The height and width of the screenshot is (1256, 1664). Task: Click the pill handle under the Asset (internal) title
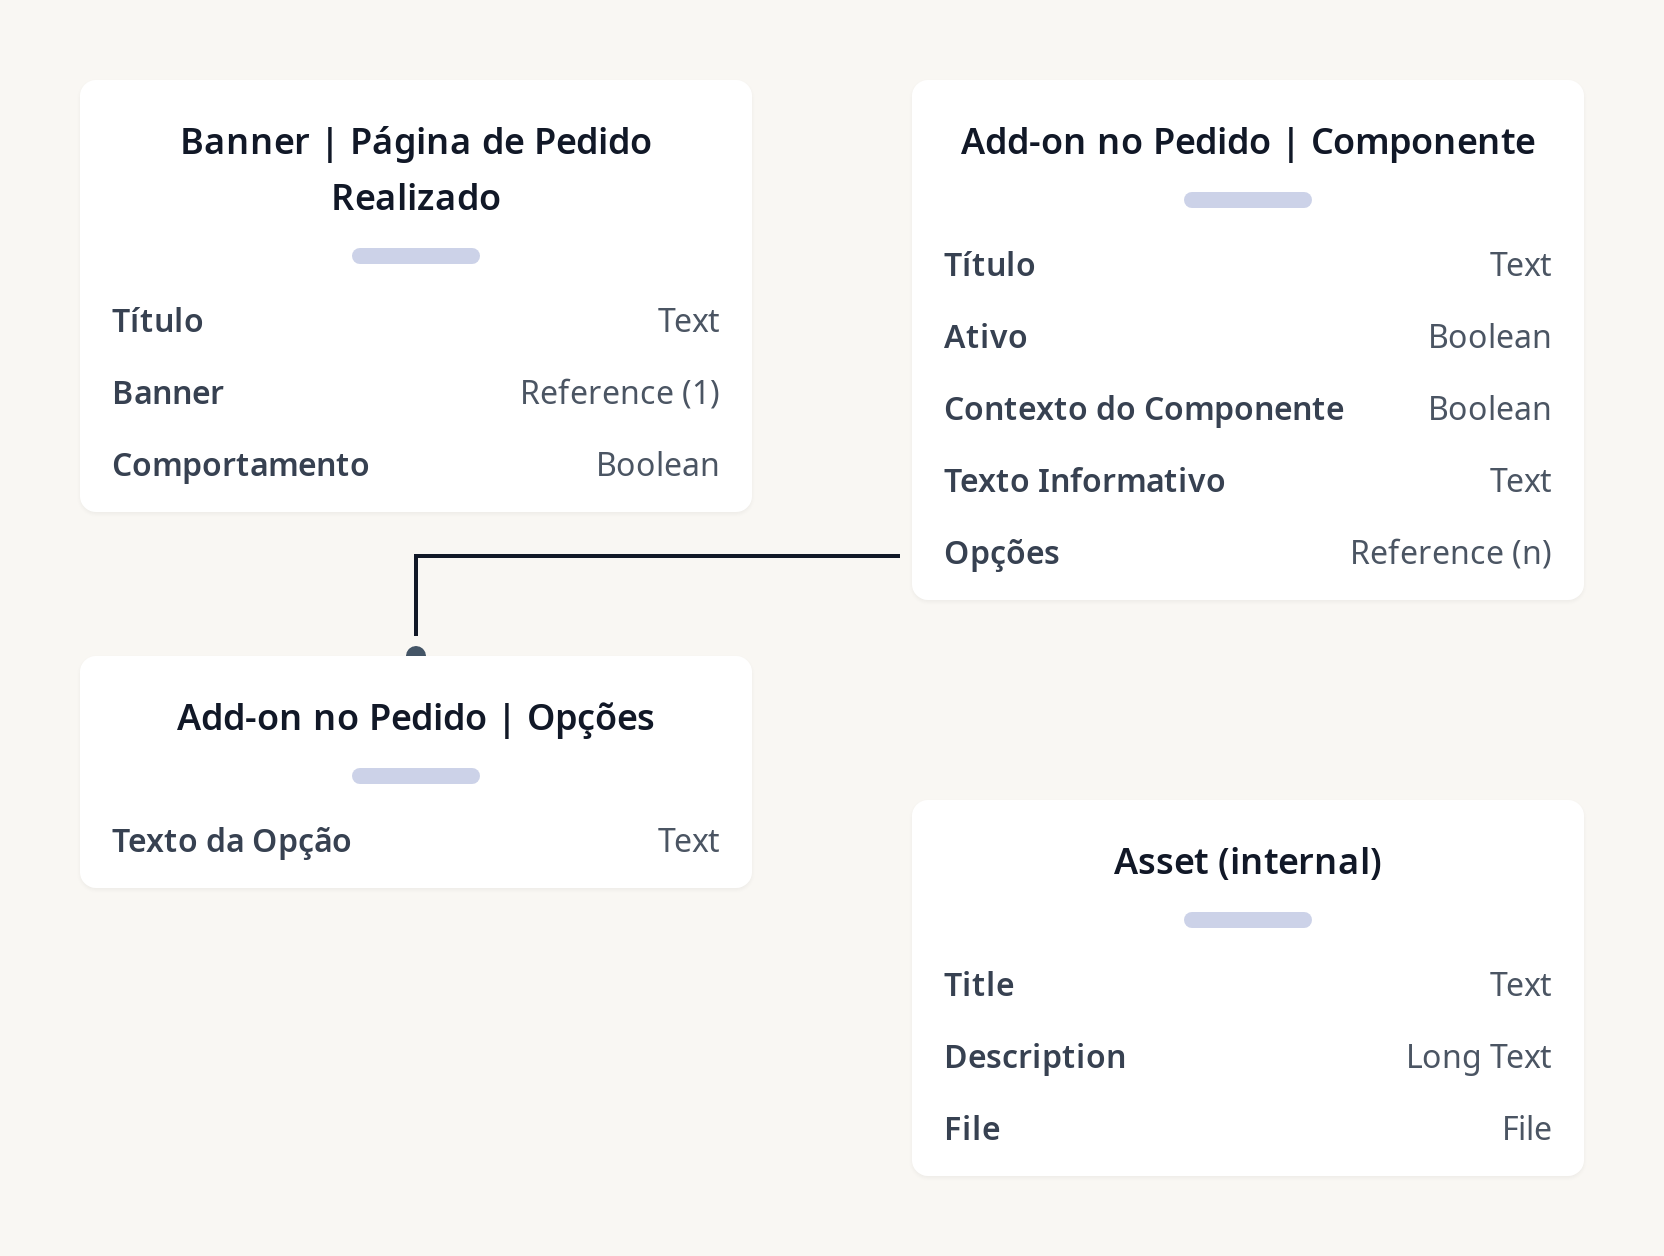click(x=1247, y=920)
